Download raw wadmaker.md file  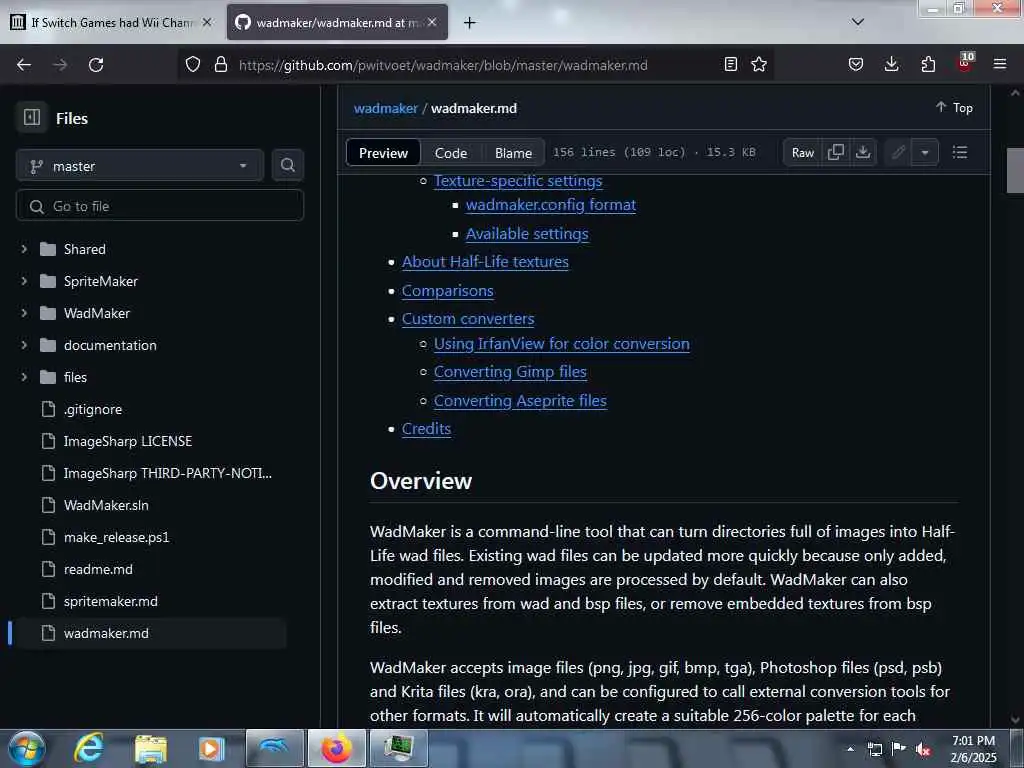point(863,152)
